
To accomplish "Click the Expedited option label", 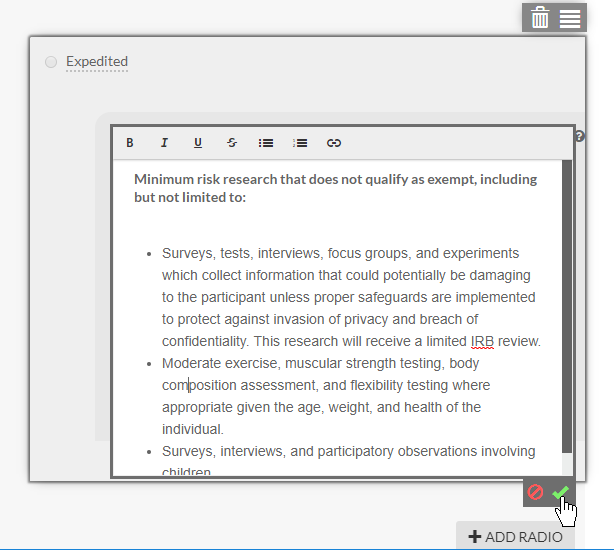I will point(97,62).
